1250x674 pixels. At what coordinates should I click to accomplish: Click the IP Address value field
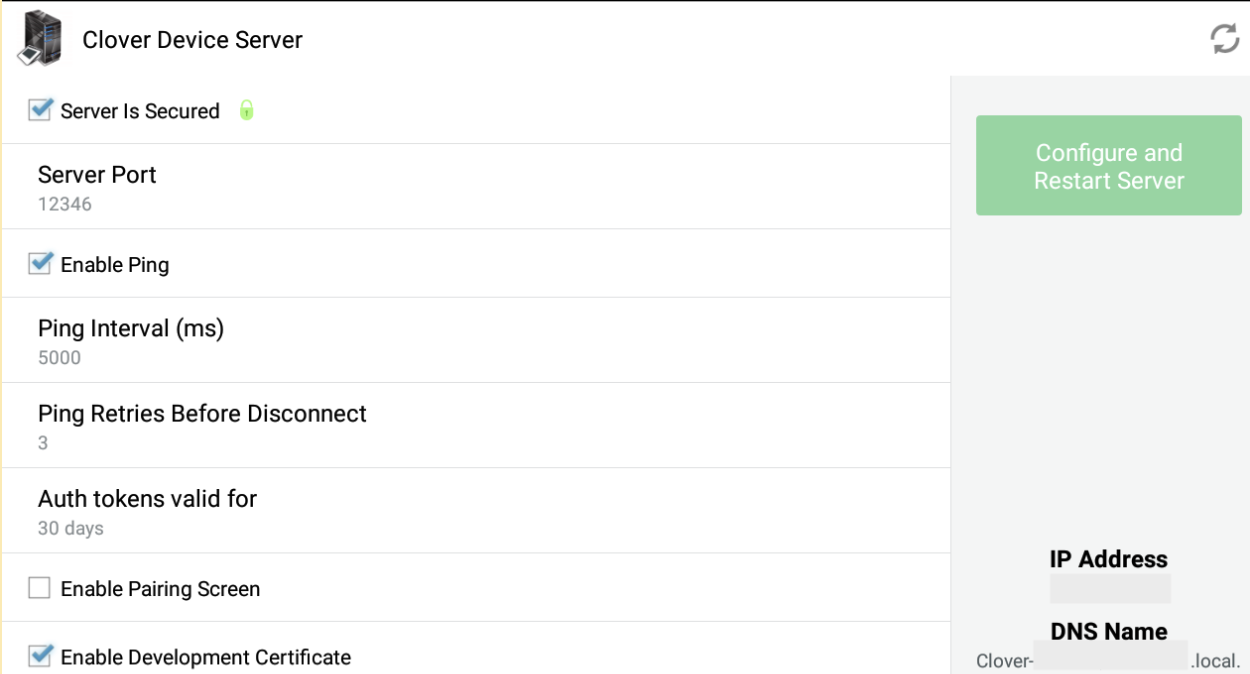point(1110,588)
